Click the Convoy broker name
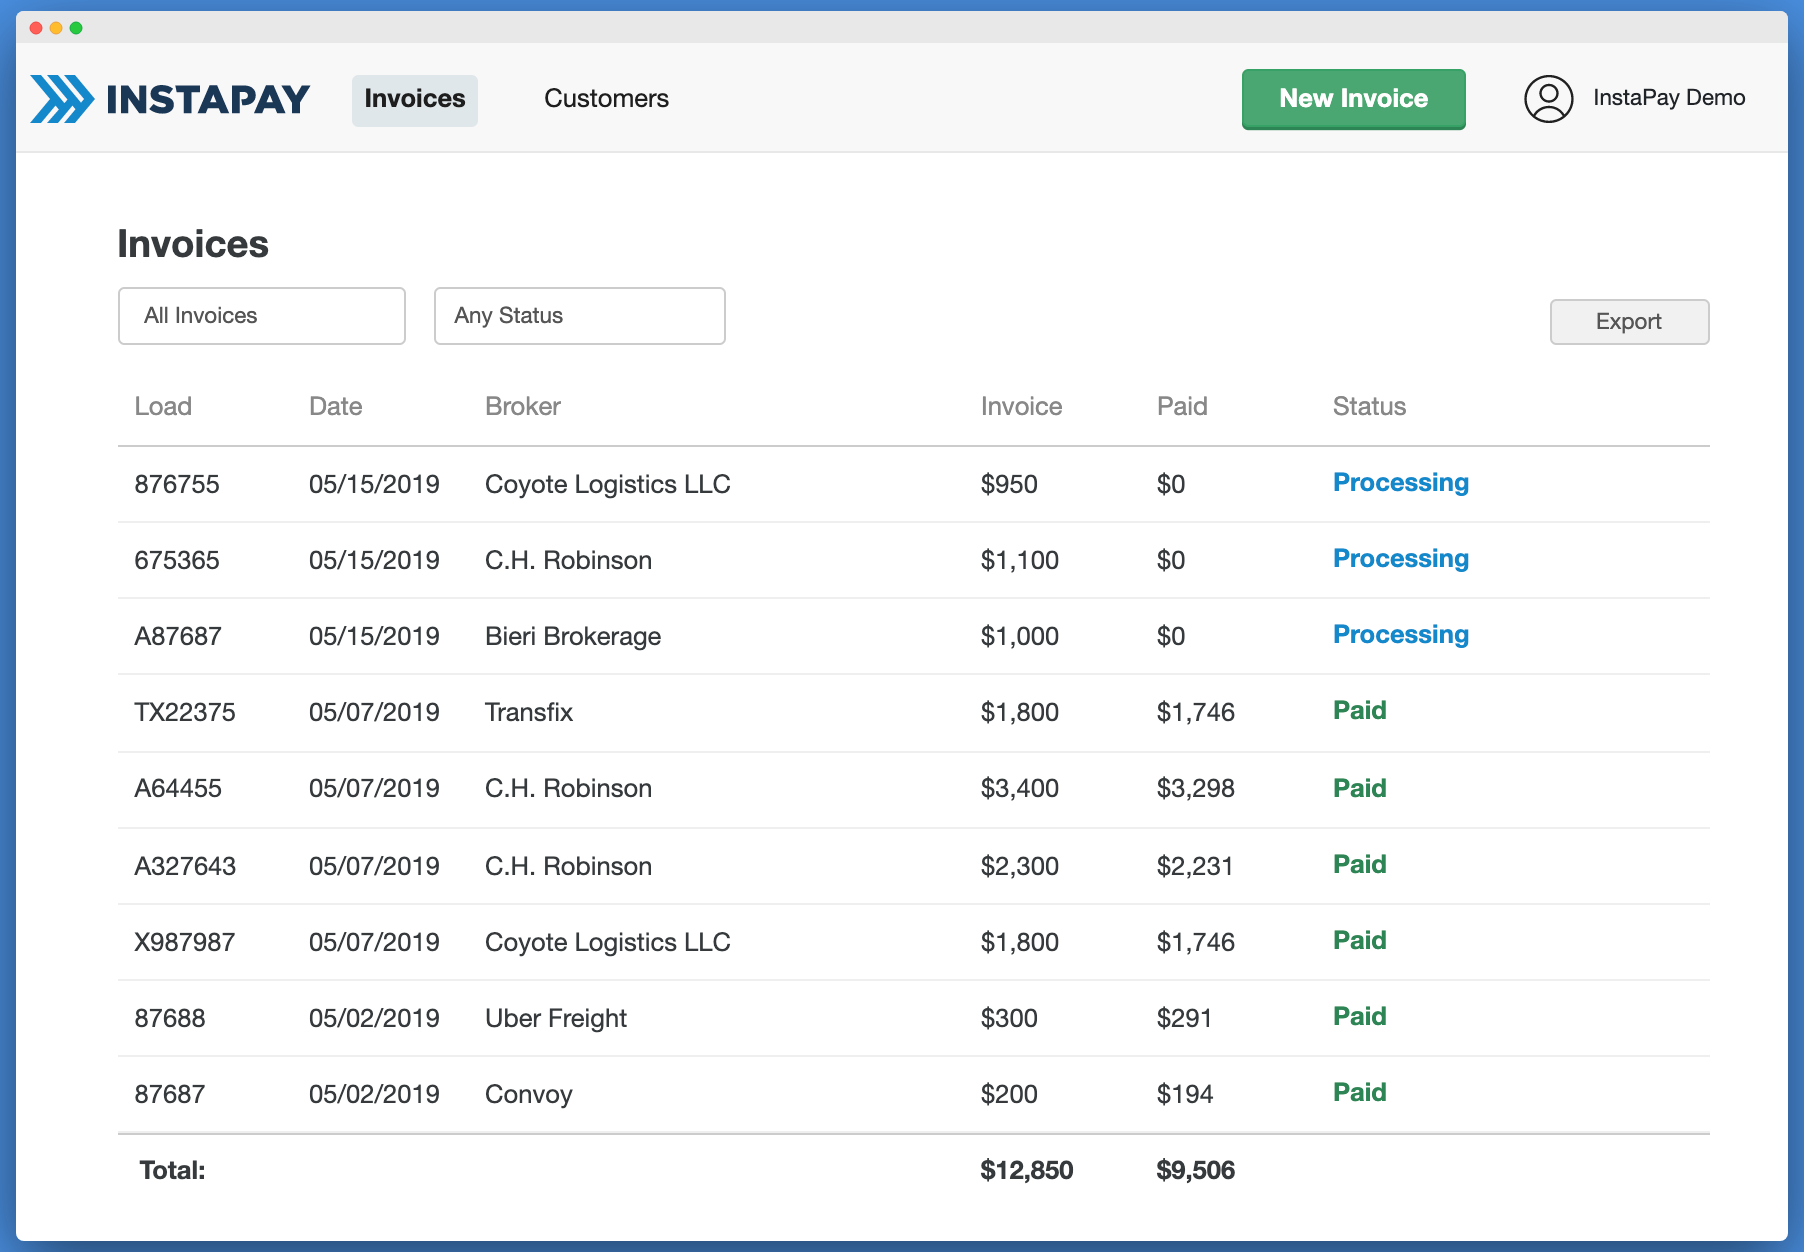Image resolution: width=1804 pixels, height=1252 pixels. pos(529,1094)
